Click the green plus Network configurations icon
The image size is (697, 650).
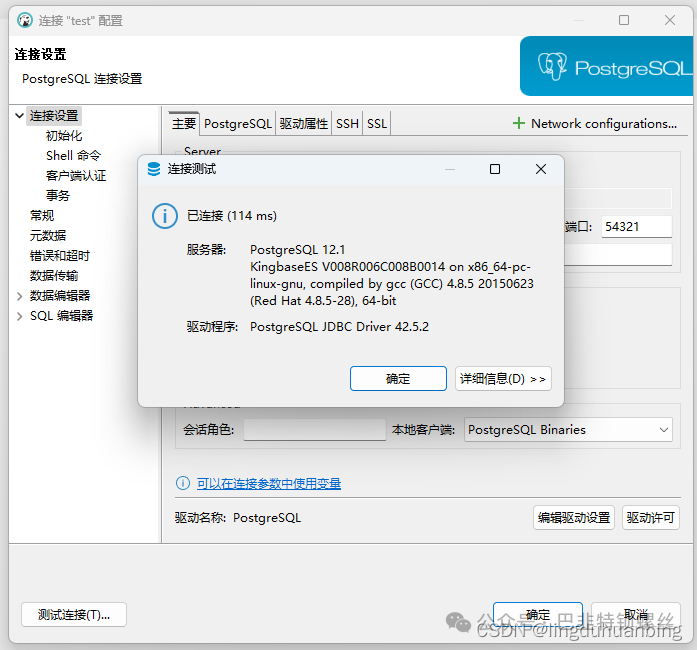coord(518,123)
